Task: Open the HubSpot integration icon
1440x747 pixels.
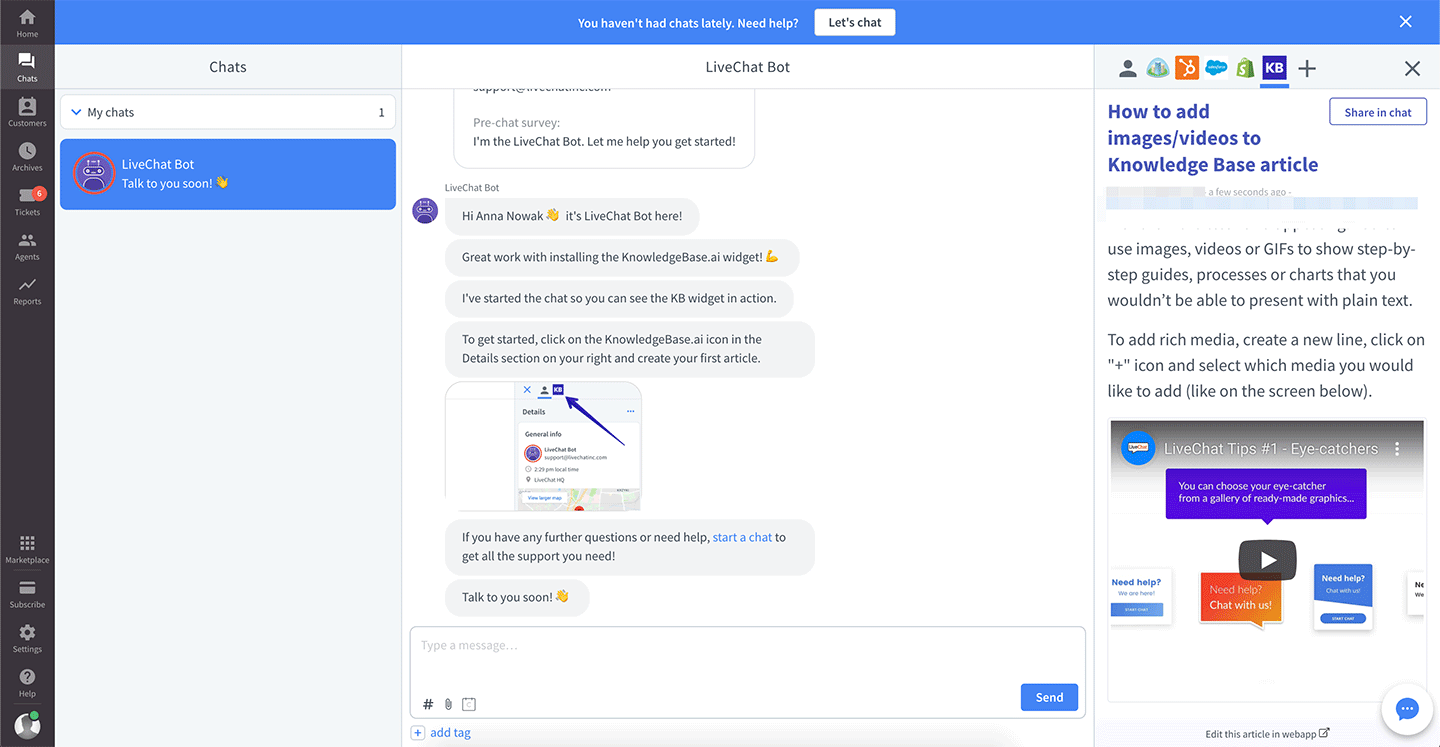Action: (x=1187, y=68)
